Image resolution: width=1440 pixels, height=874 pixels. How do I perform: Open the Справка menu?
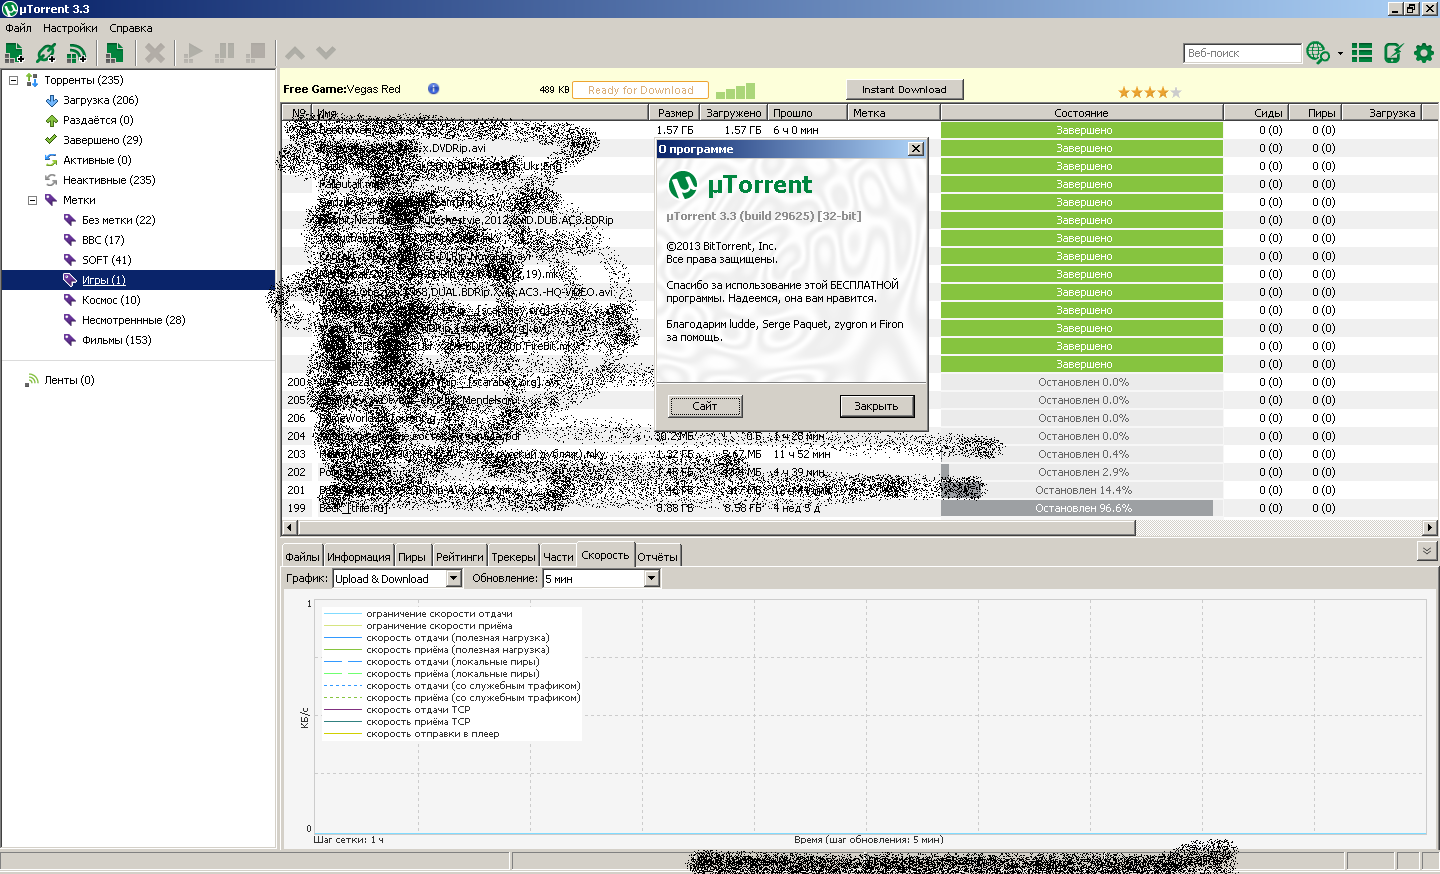[131, 28]
